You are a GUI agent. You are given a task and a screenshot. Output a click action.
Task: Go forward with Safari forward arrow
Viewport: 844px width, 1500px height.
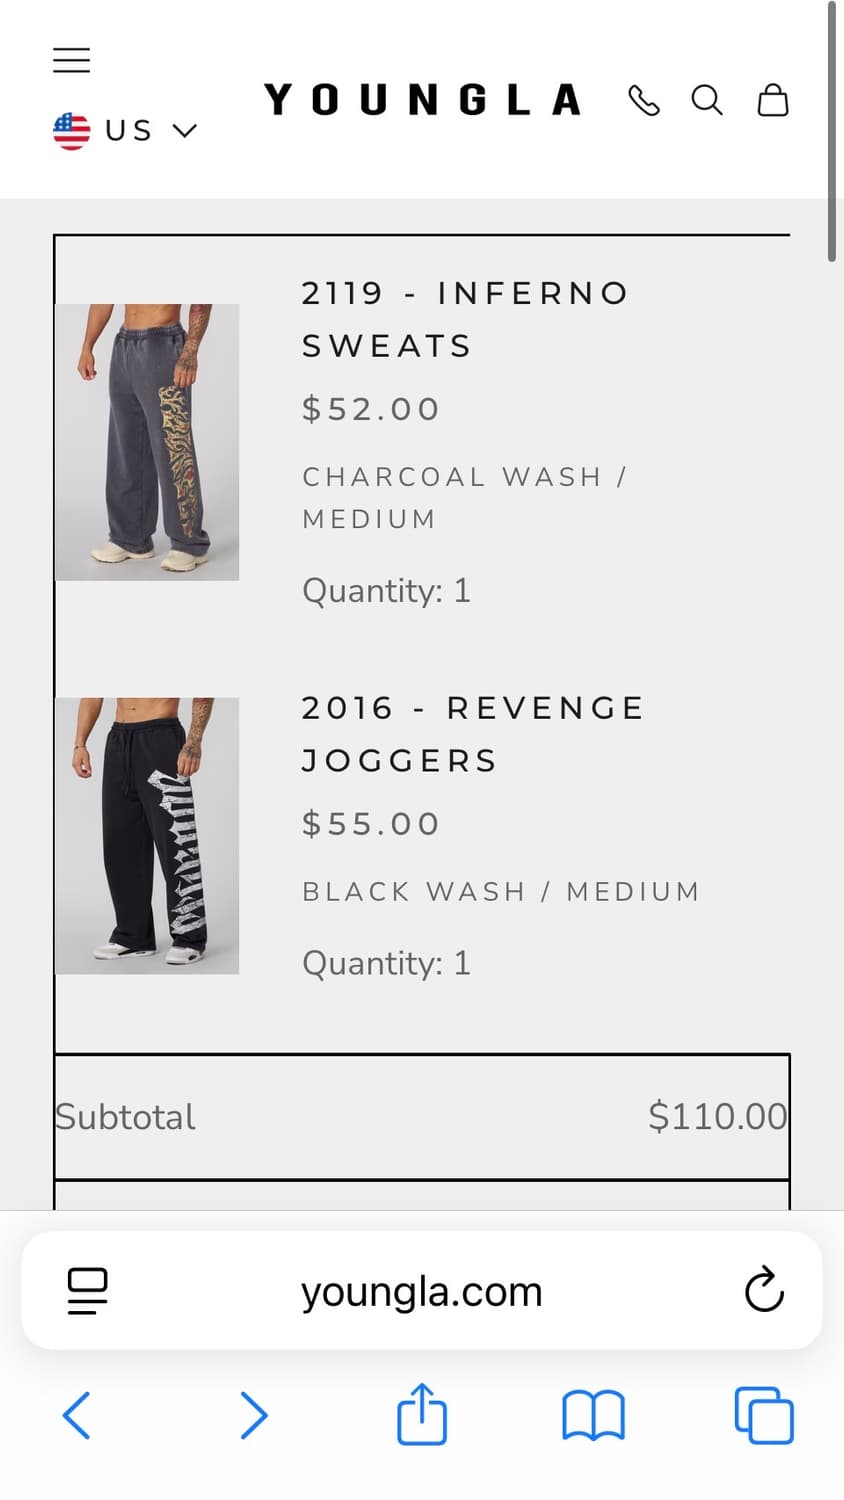point(254,1416)
